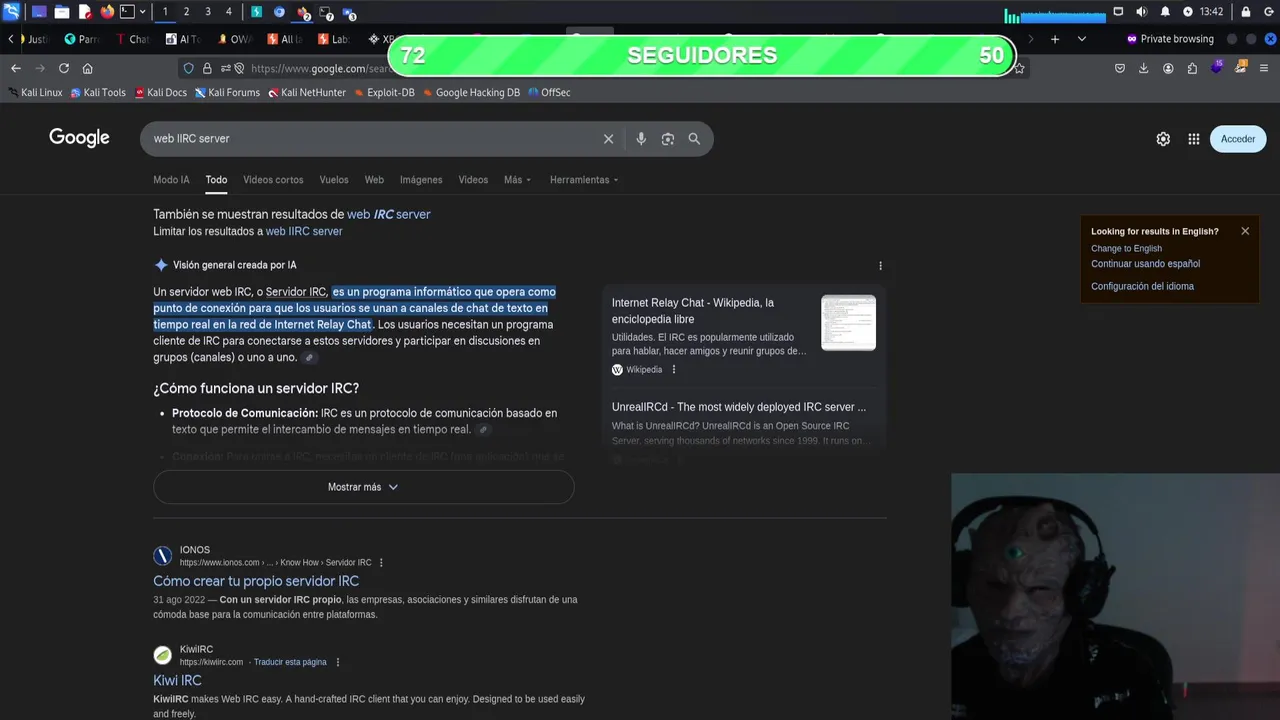Bookmark this page with the star icon
This screenshot has height=720, width=1280.
pyautogui.click(x=1019, y=68)
